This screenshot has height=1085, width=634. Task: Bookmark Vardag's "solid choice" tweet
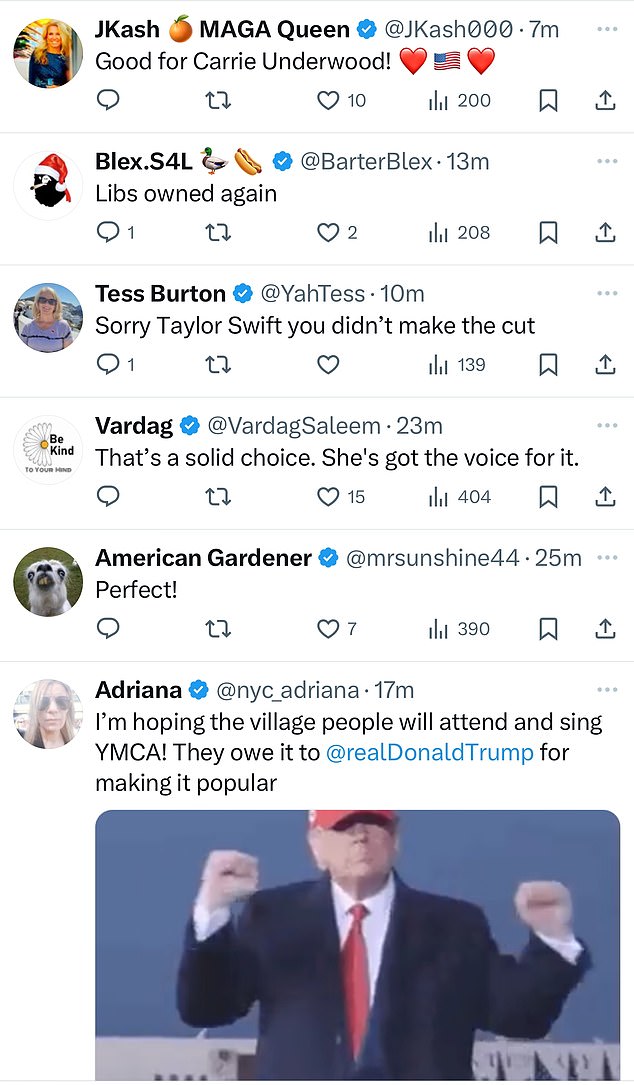tap(548, 496)
